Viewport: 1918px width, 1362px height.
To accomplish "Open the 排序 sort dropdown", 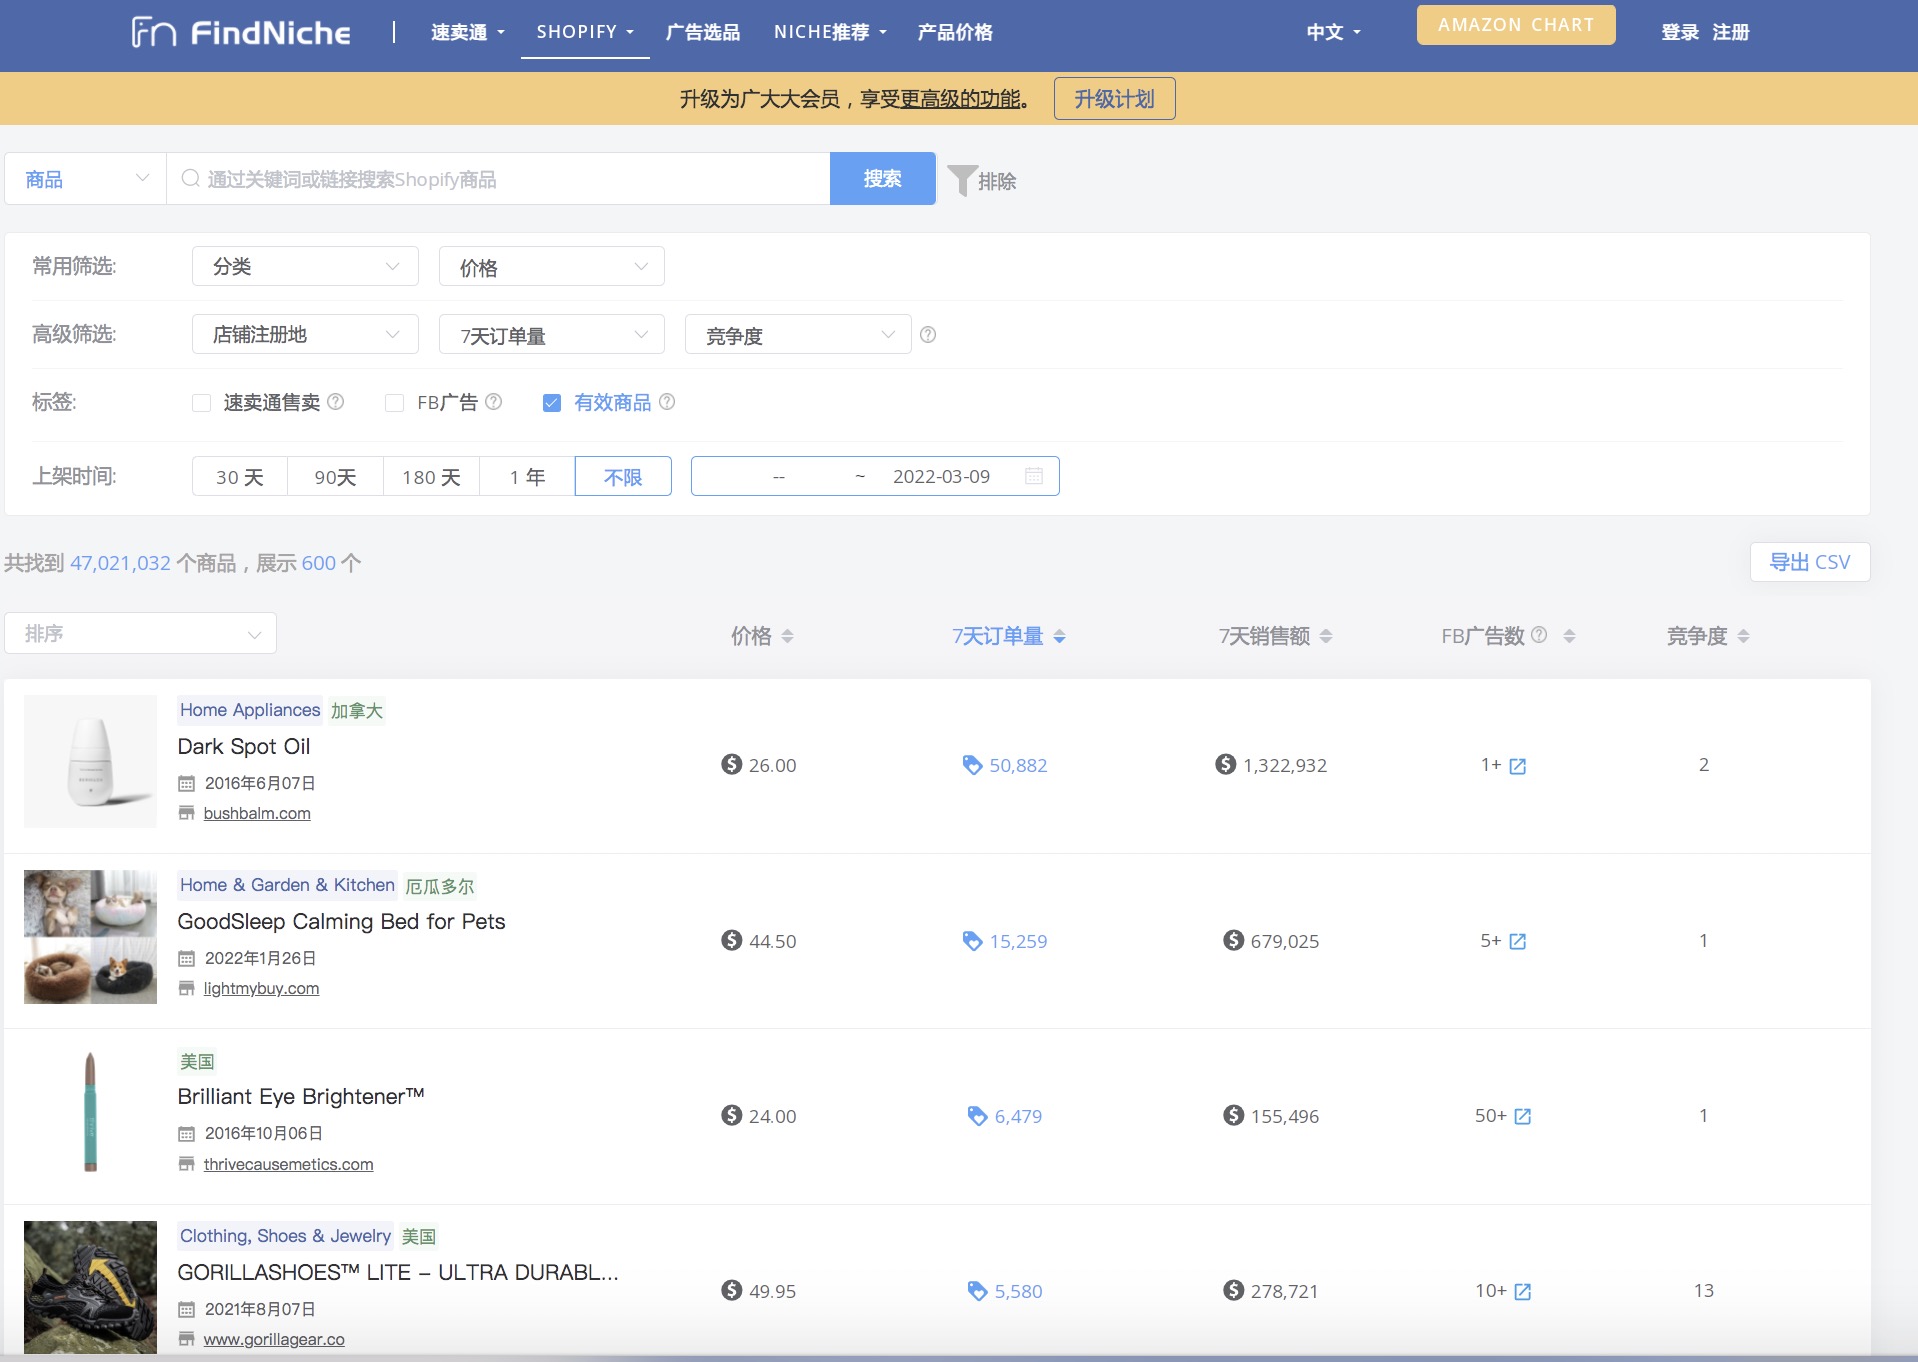I will pos(141,634).
